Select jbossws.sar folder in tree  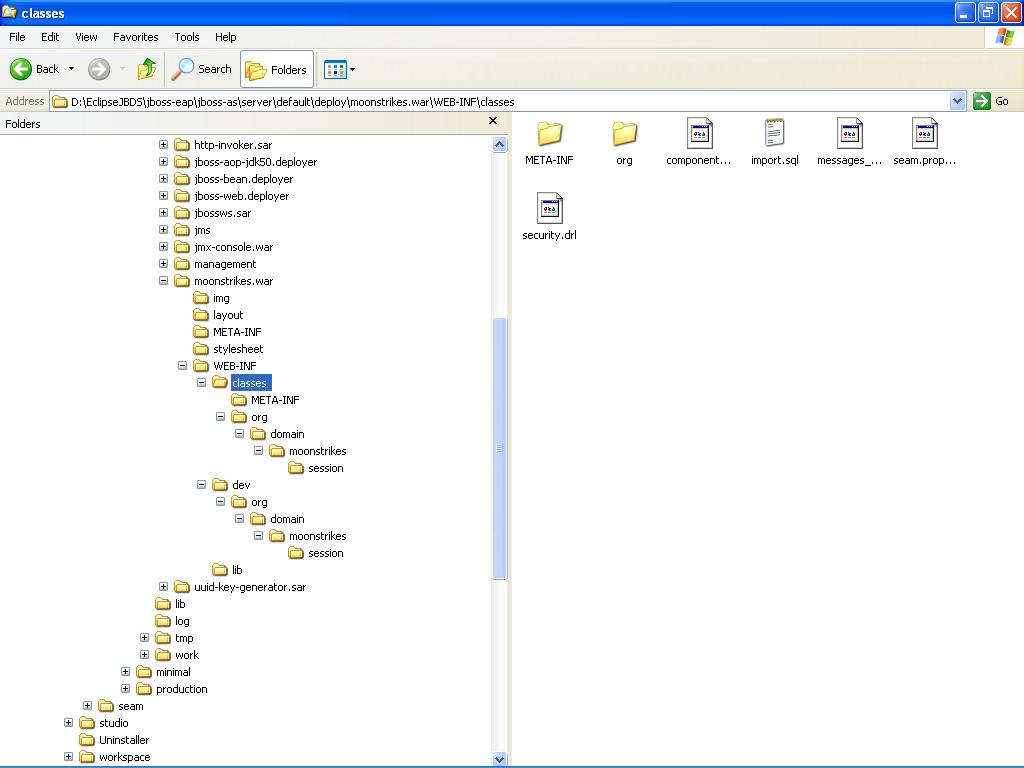pos(222,213)
